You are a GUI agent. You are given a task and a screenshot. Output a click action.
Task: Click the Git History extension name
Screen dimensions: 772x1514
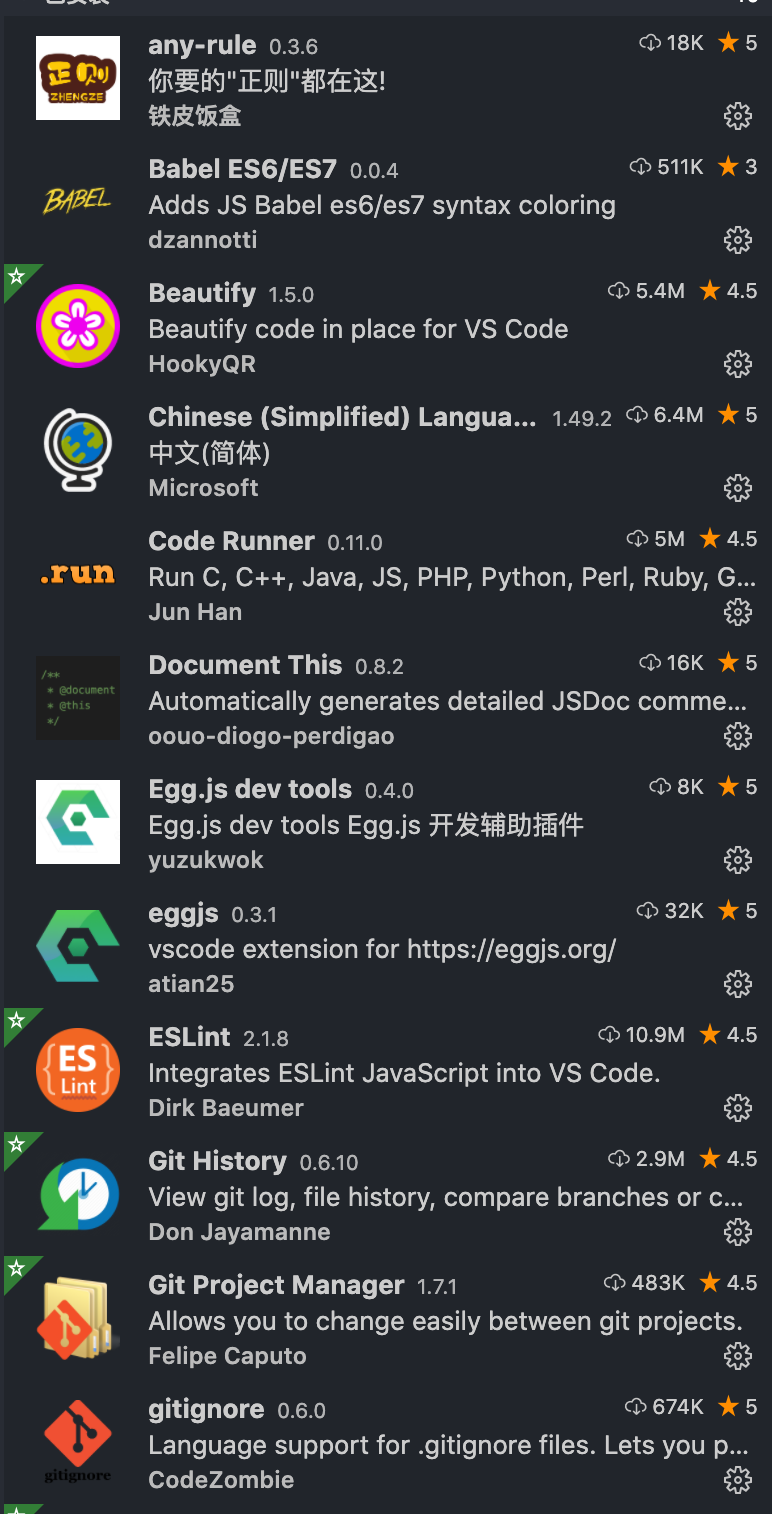coord(217,1161)
